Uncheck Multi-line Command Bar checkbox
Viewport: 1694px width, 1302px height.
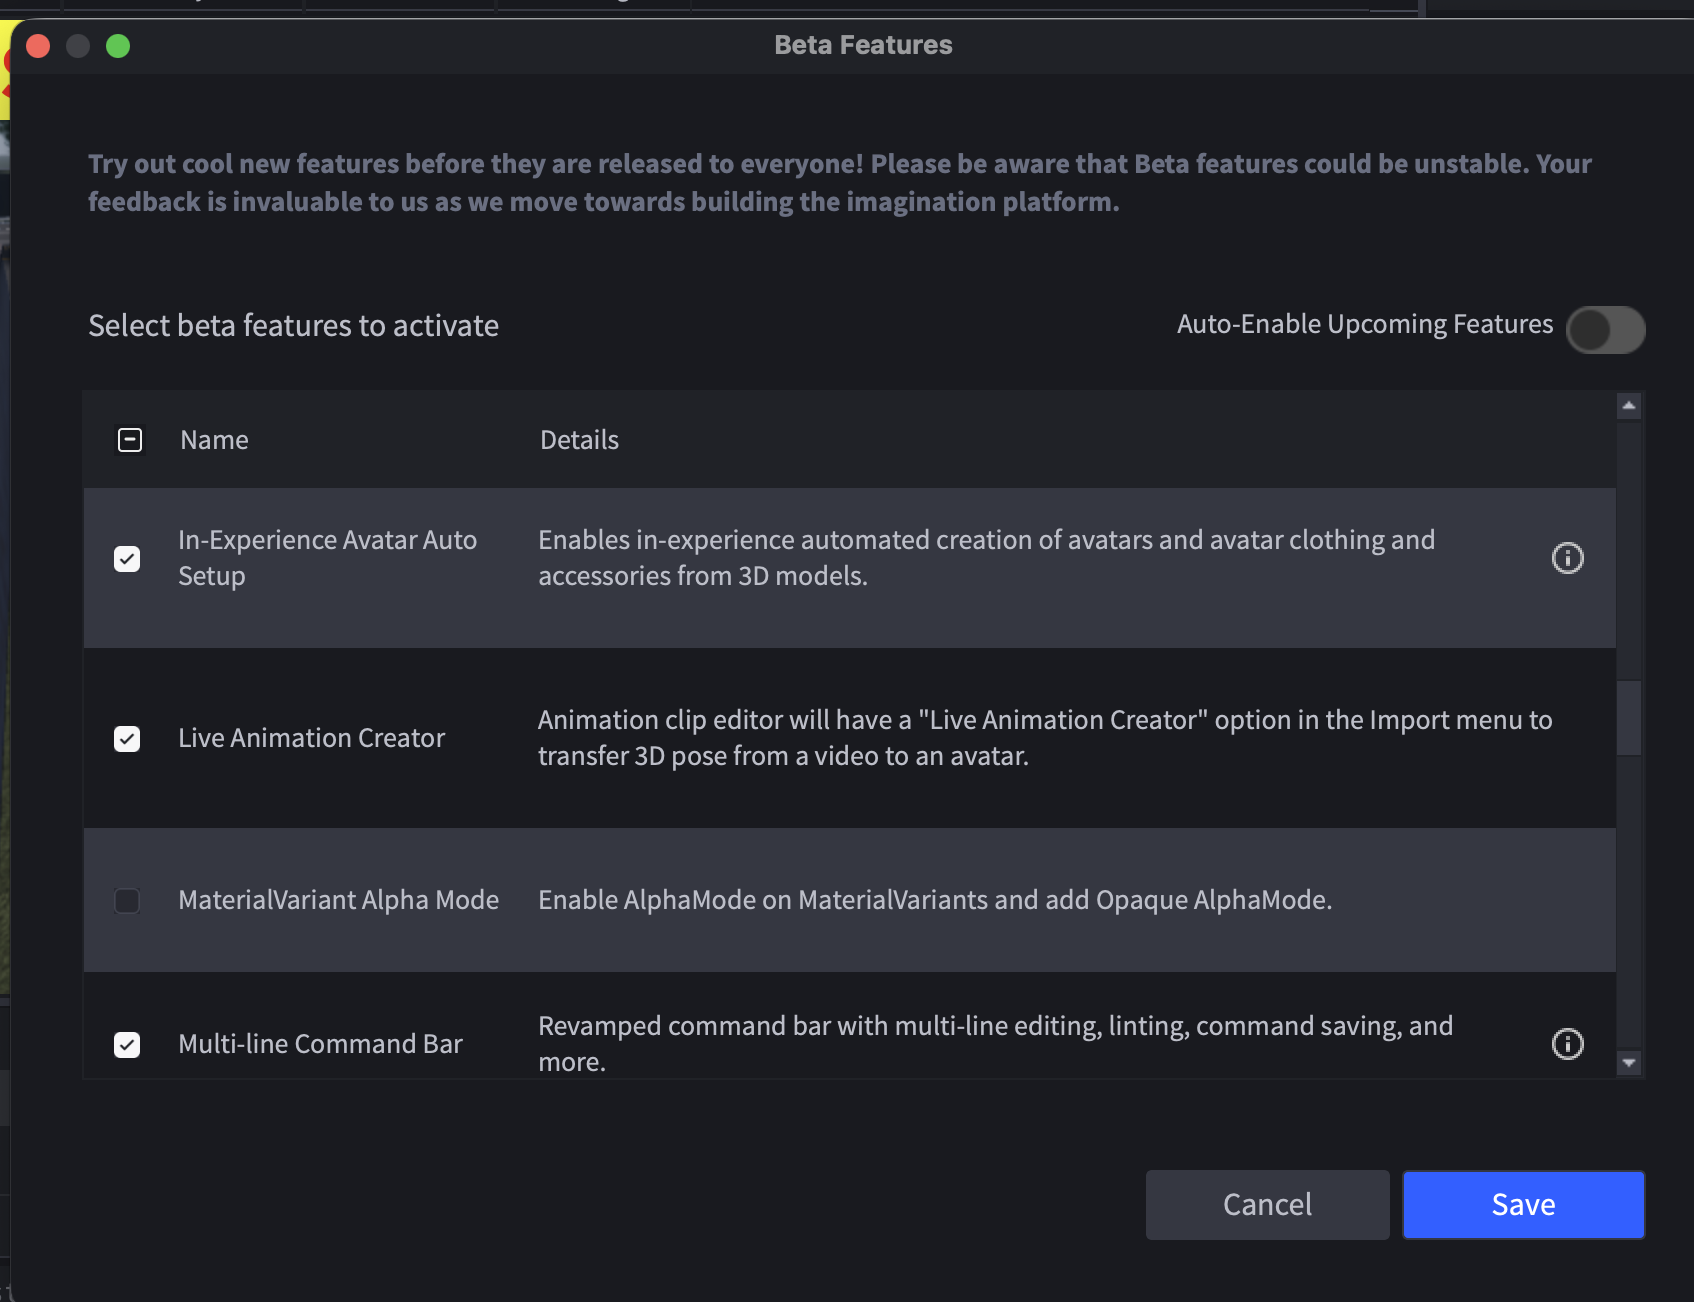[x=127, y=1045]
